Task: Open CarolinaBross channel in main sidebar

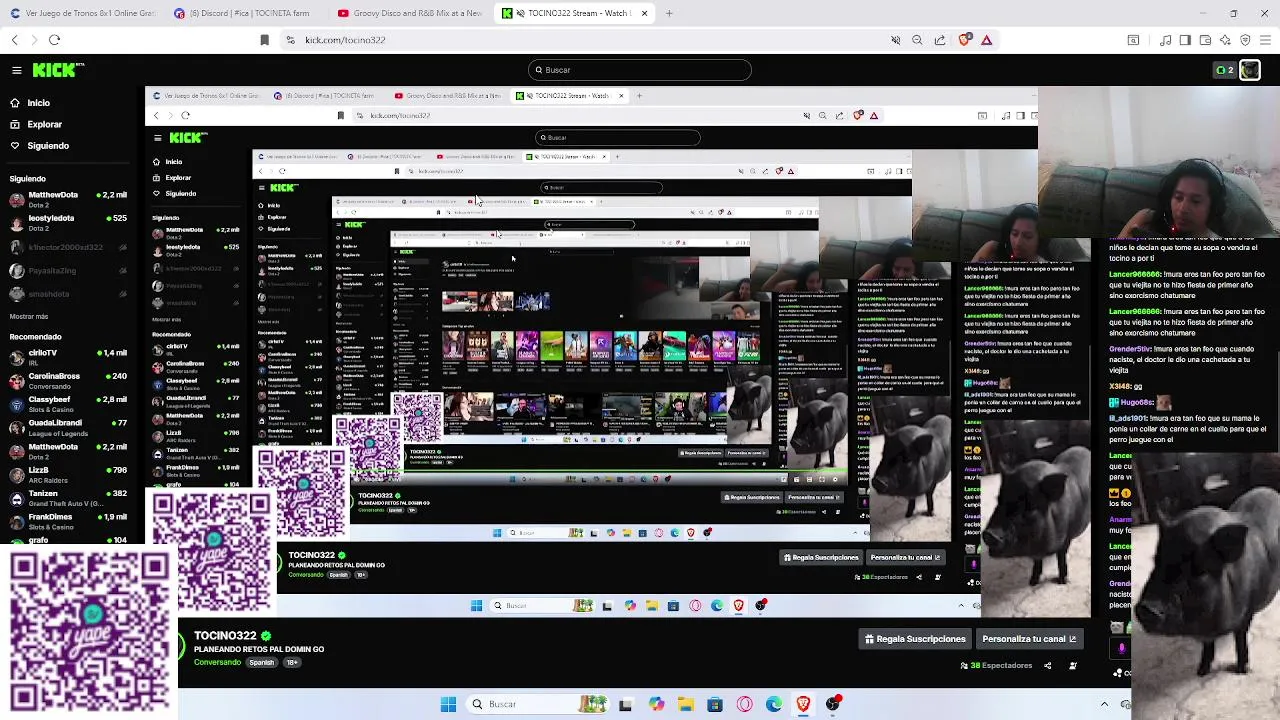Action: pyautogui.click(x=68, y=381)
